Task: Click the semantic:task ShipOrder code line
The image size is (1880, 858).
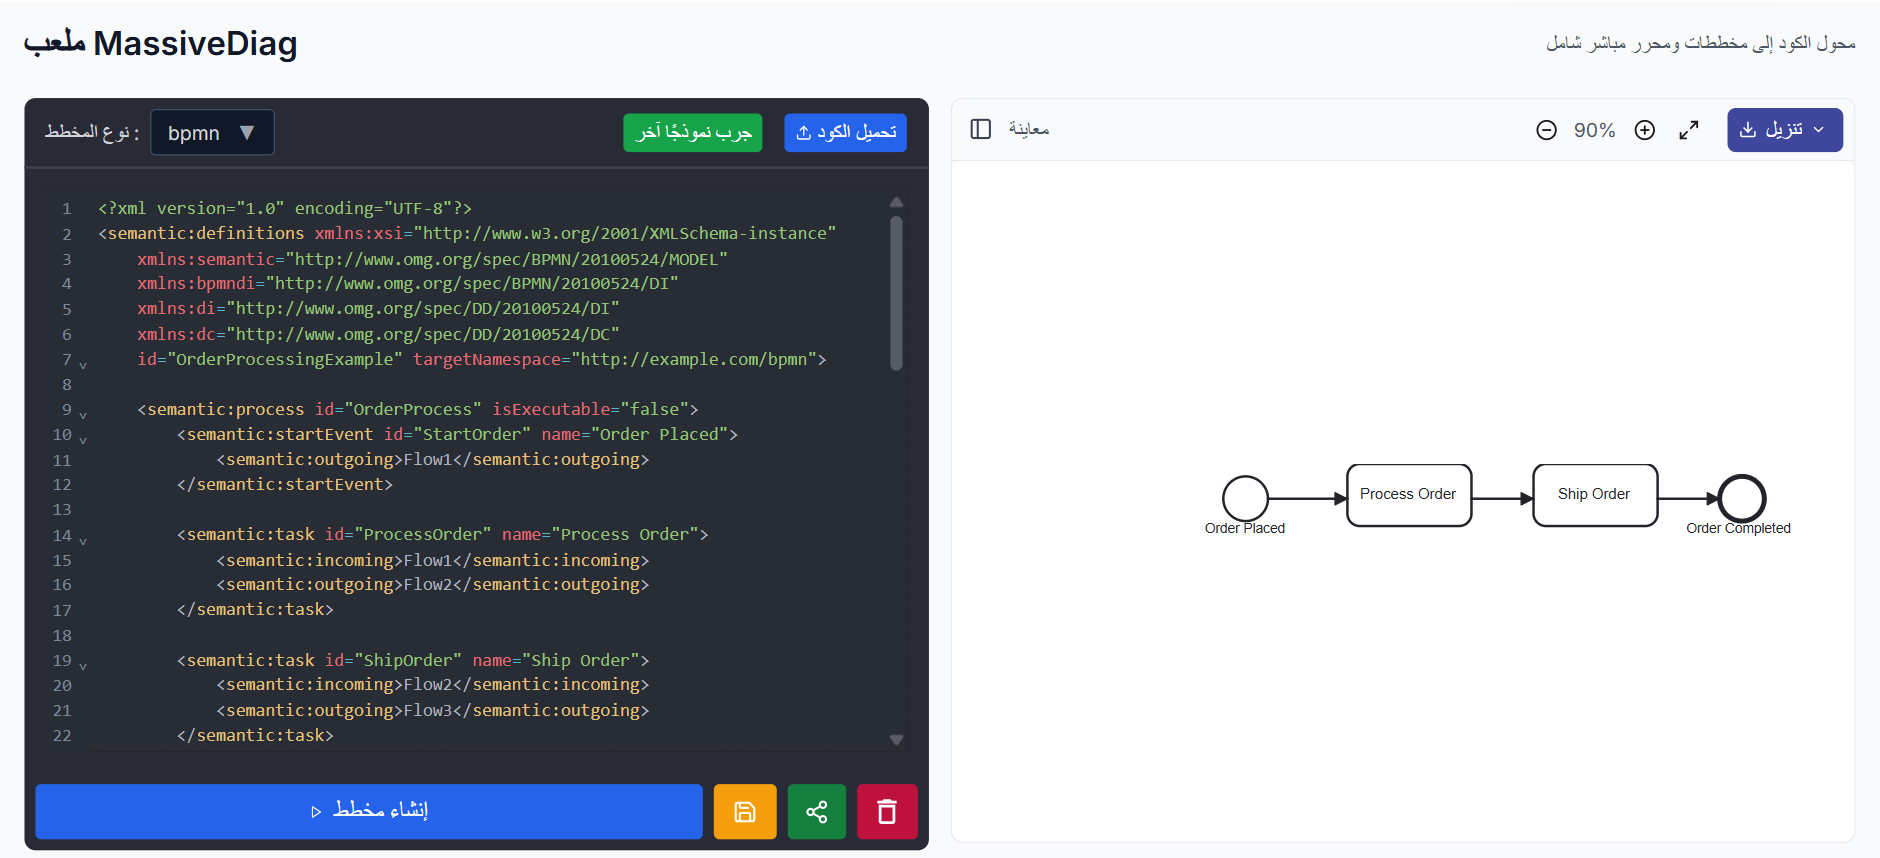Action: [413, 660]
